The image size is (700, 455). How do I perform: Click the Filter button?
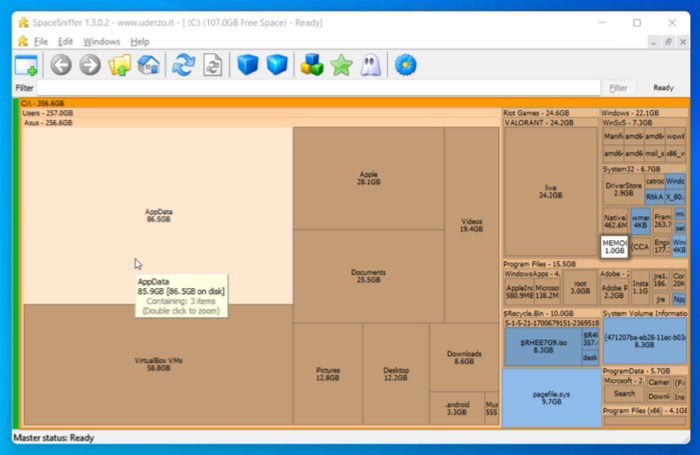(618, 88)
